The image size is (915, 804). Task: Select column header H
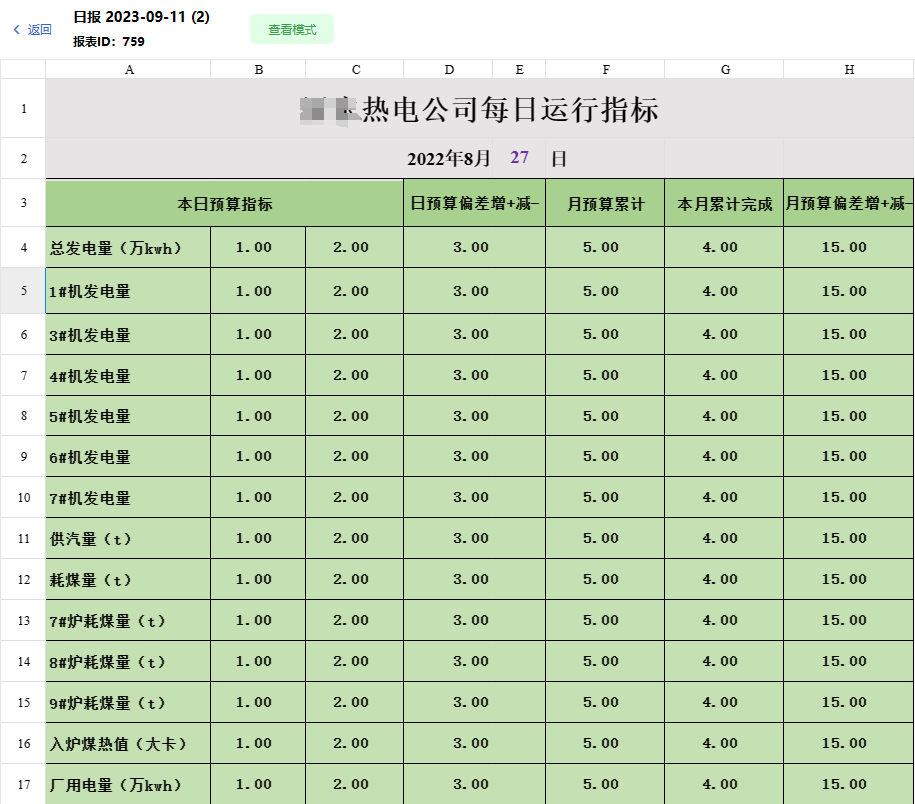point(848,68)
